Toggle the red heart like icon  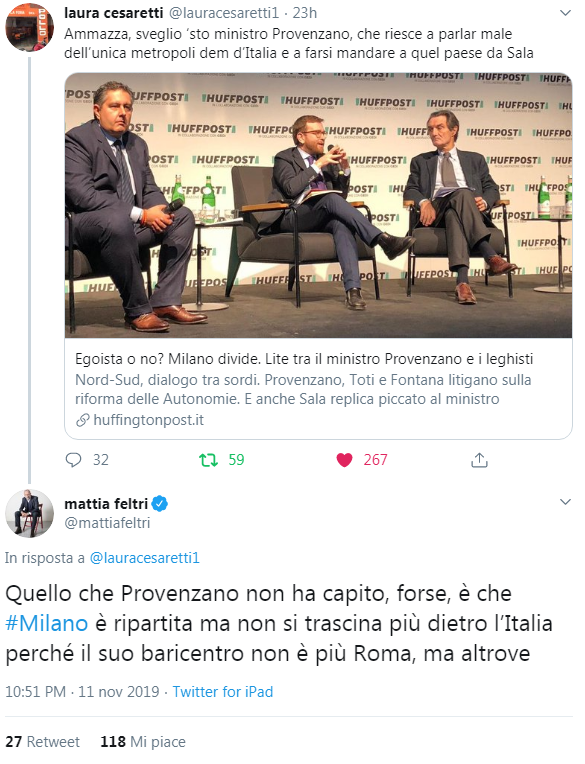tap(344, 459)
